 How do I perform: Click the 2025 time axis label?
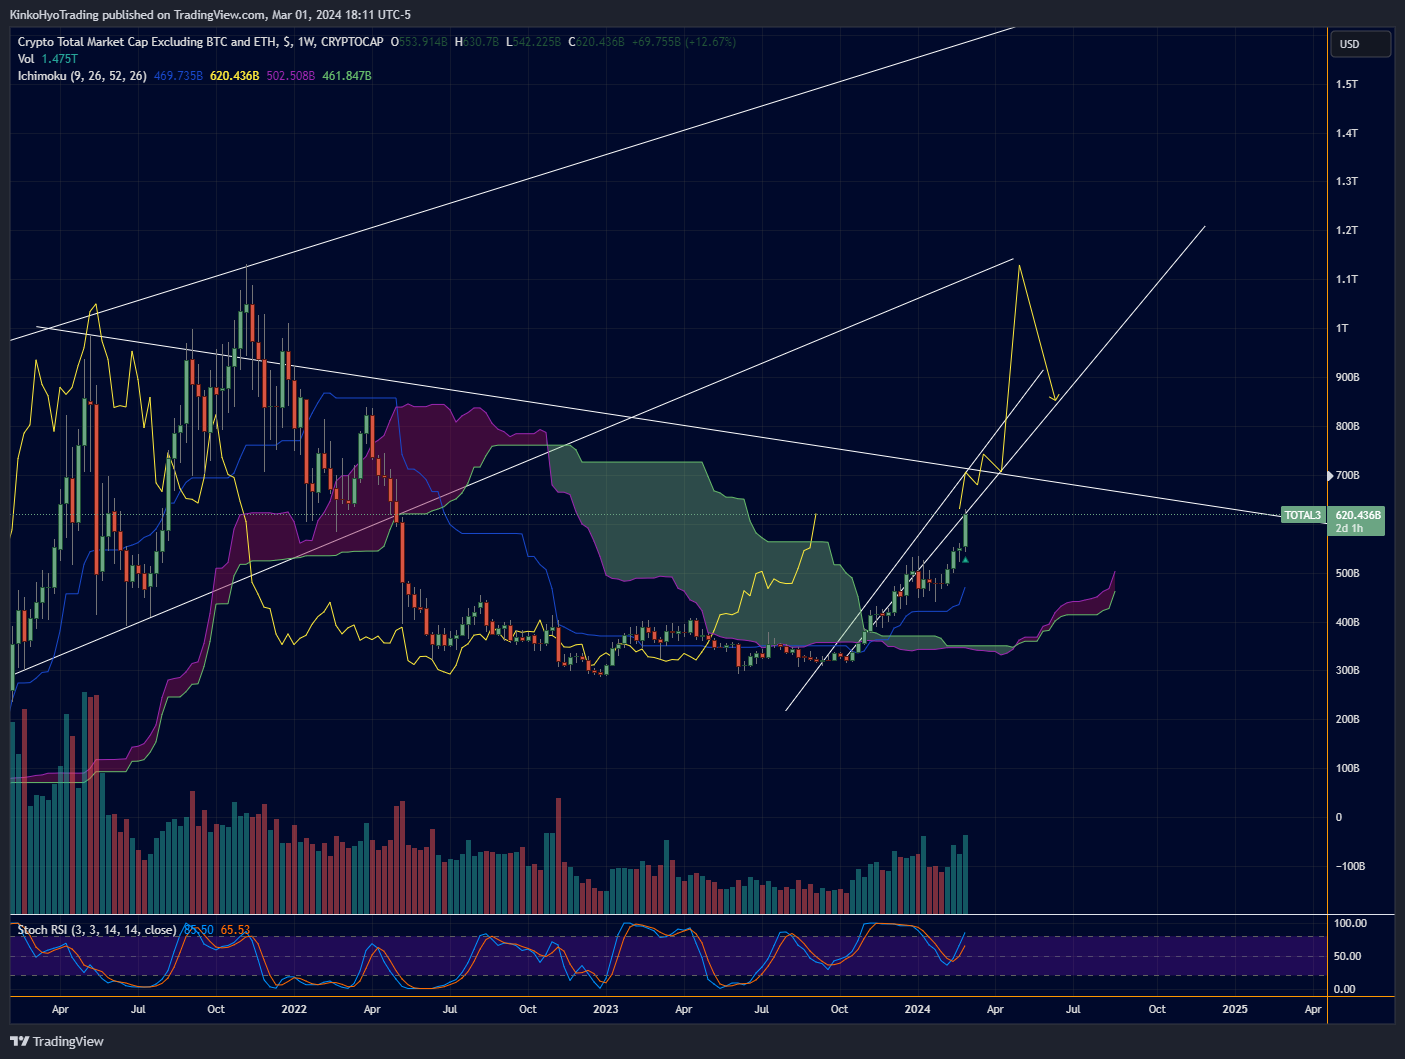coord(1235,1009)
